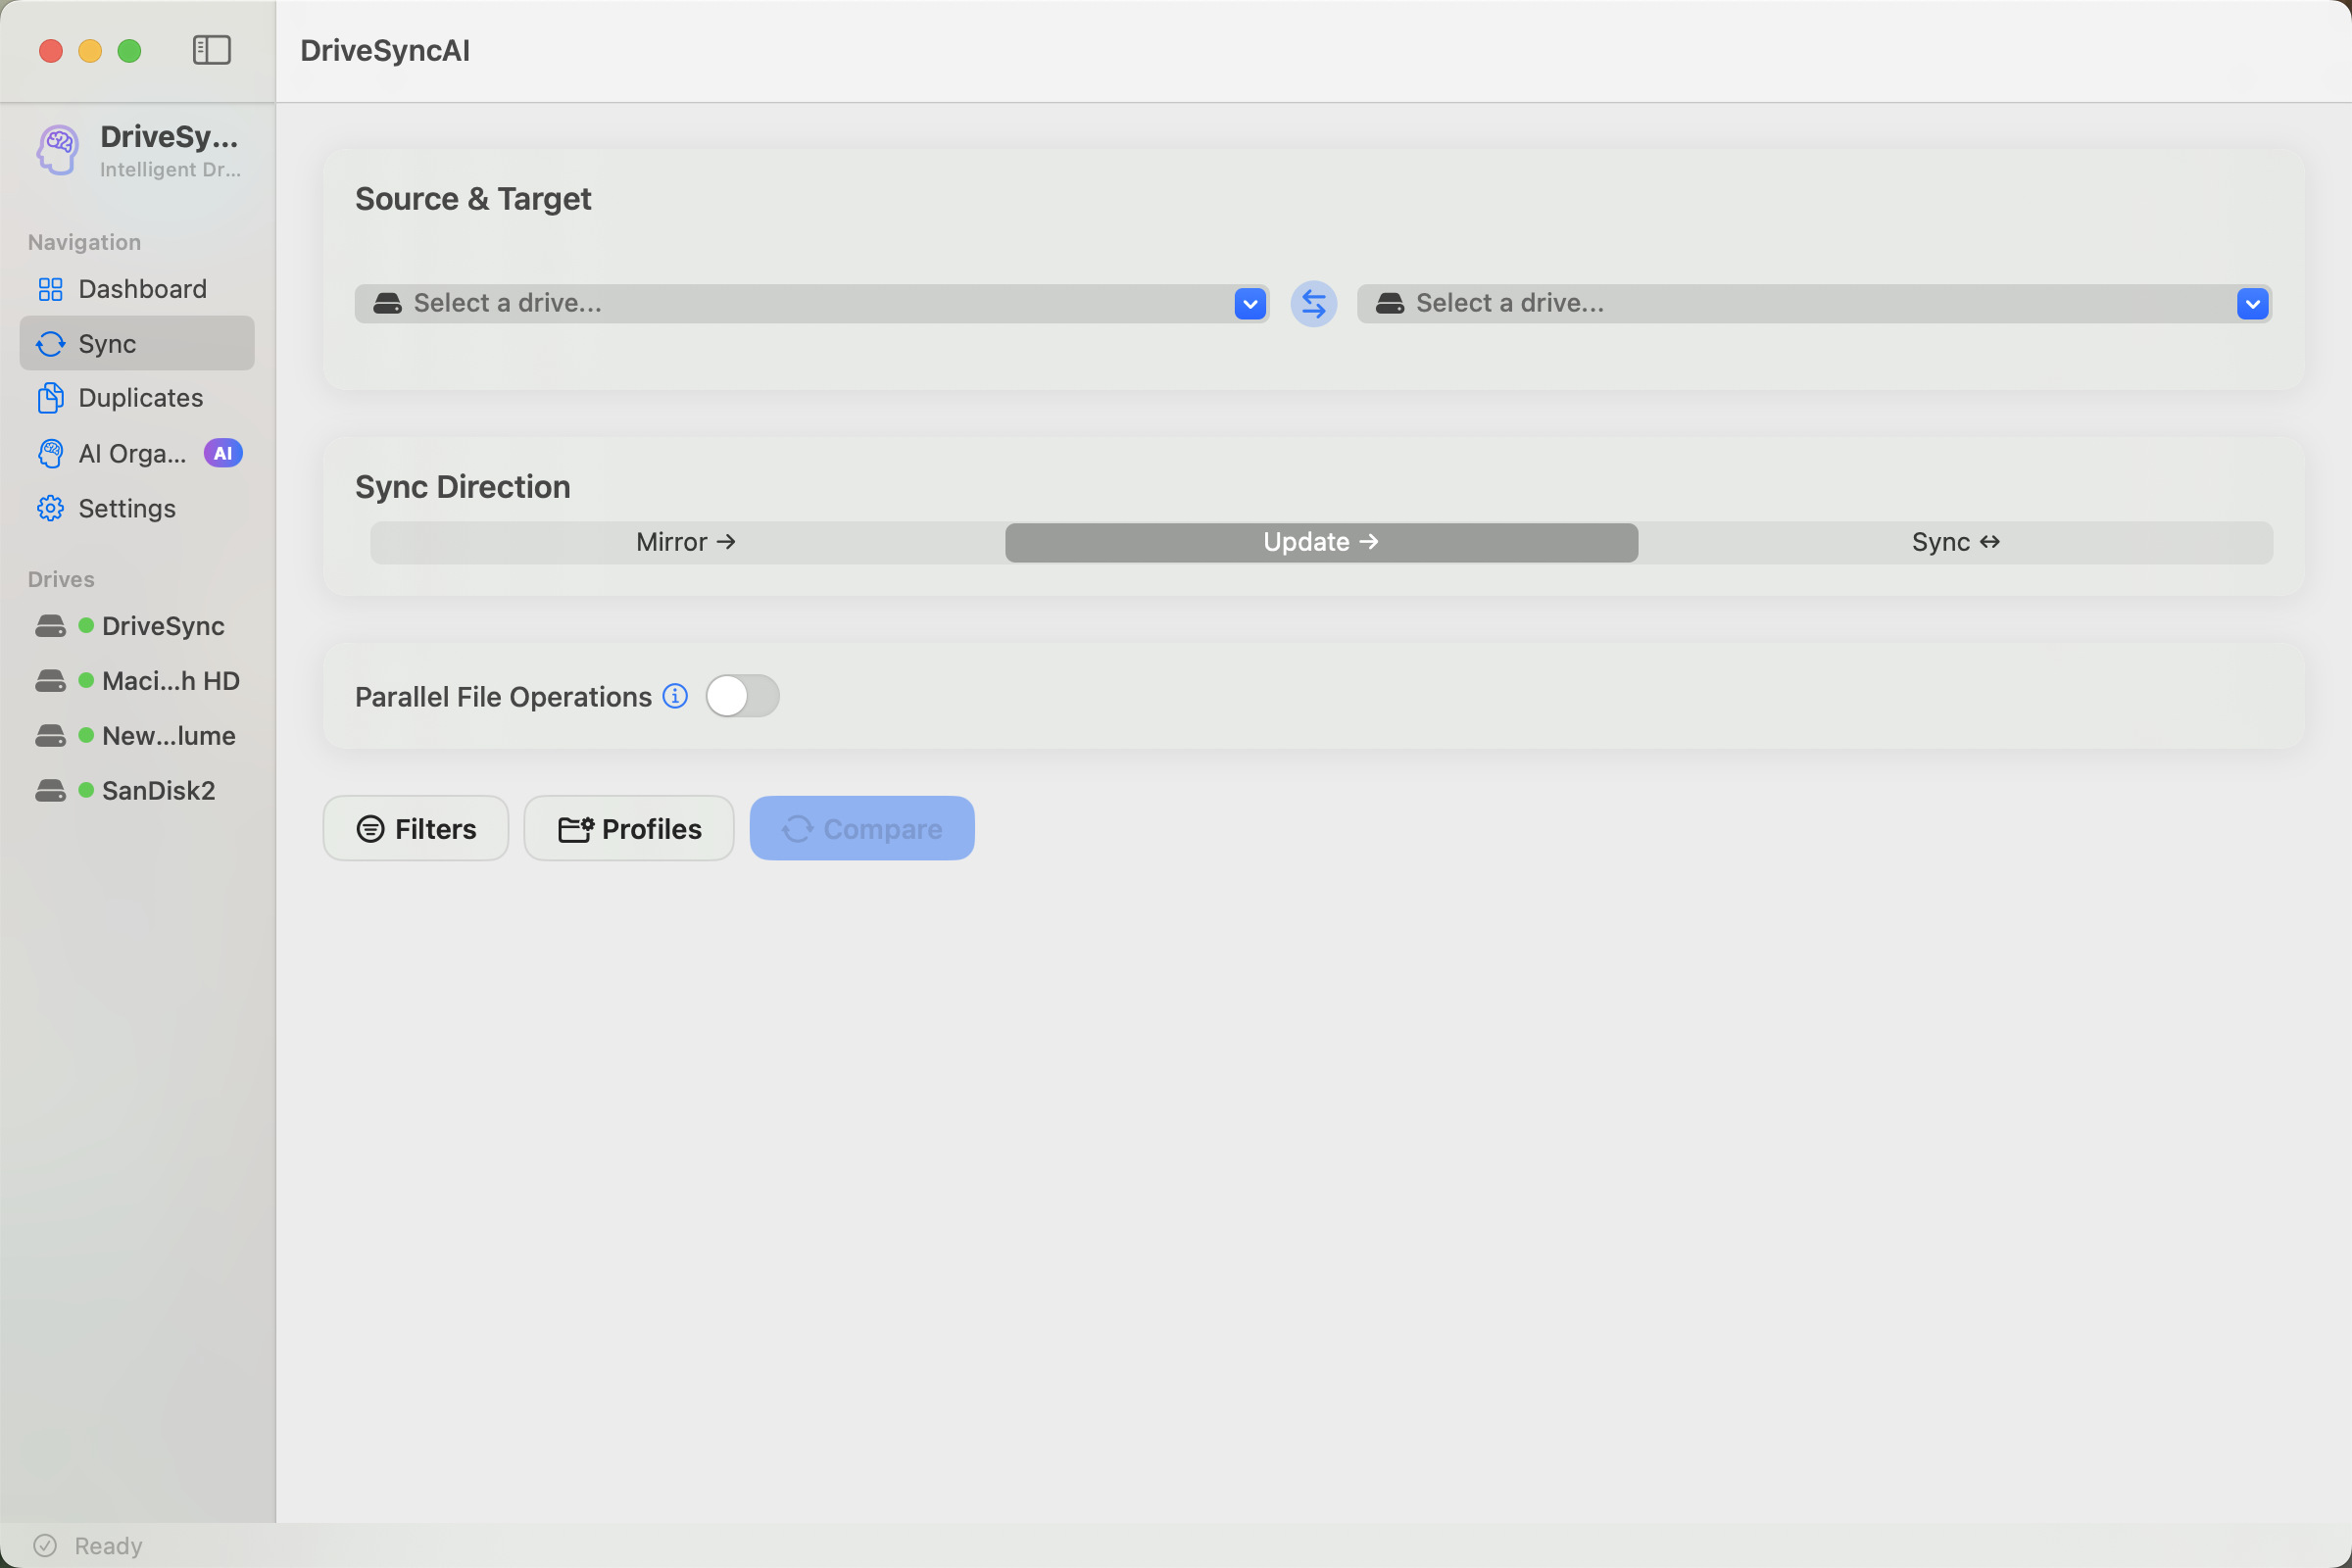Toggle the sidebar visibility icon
The image size is (2352, 1568).
[x=211, y=50]
